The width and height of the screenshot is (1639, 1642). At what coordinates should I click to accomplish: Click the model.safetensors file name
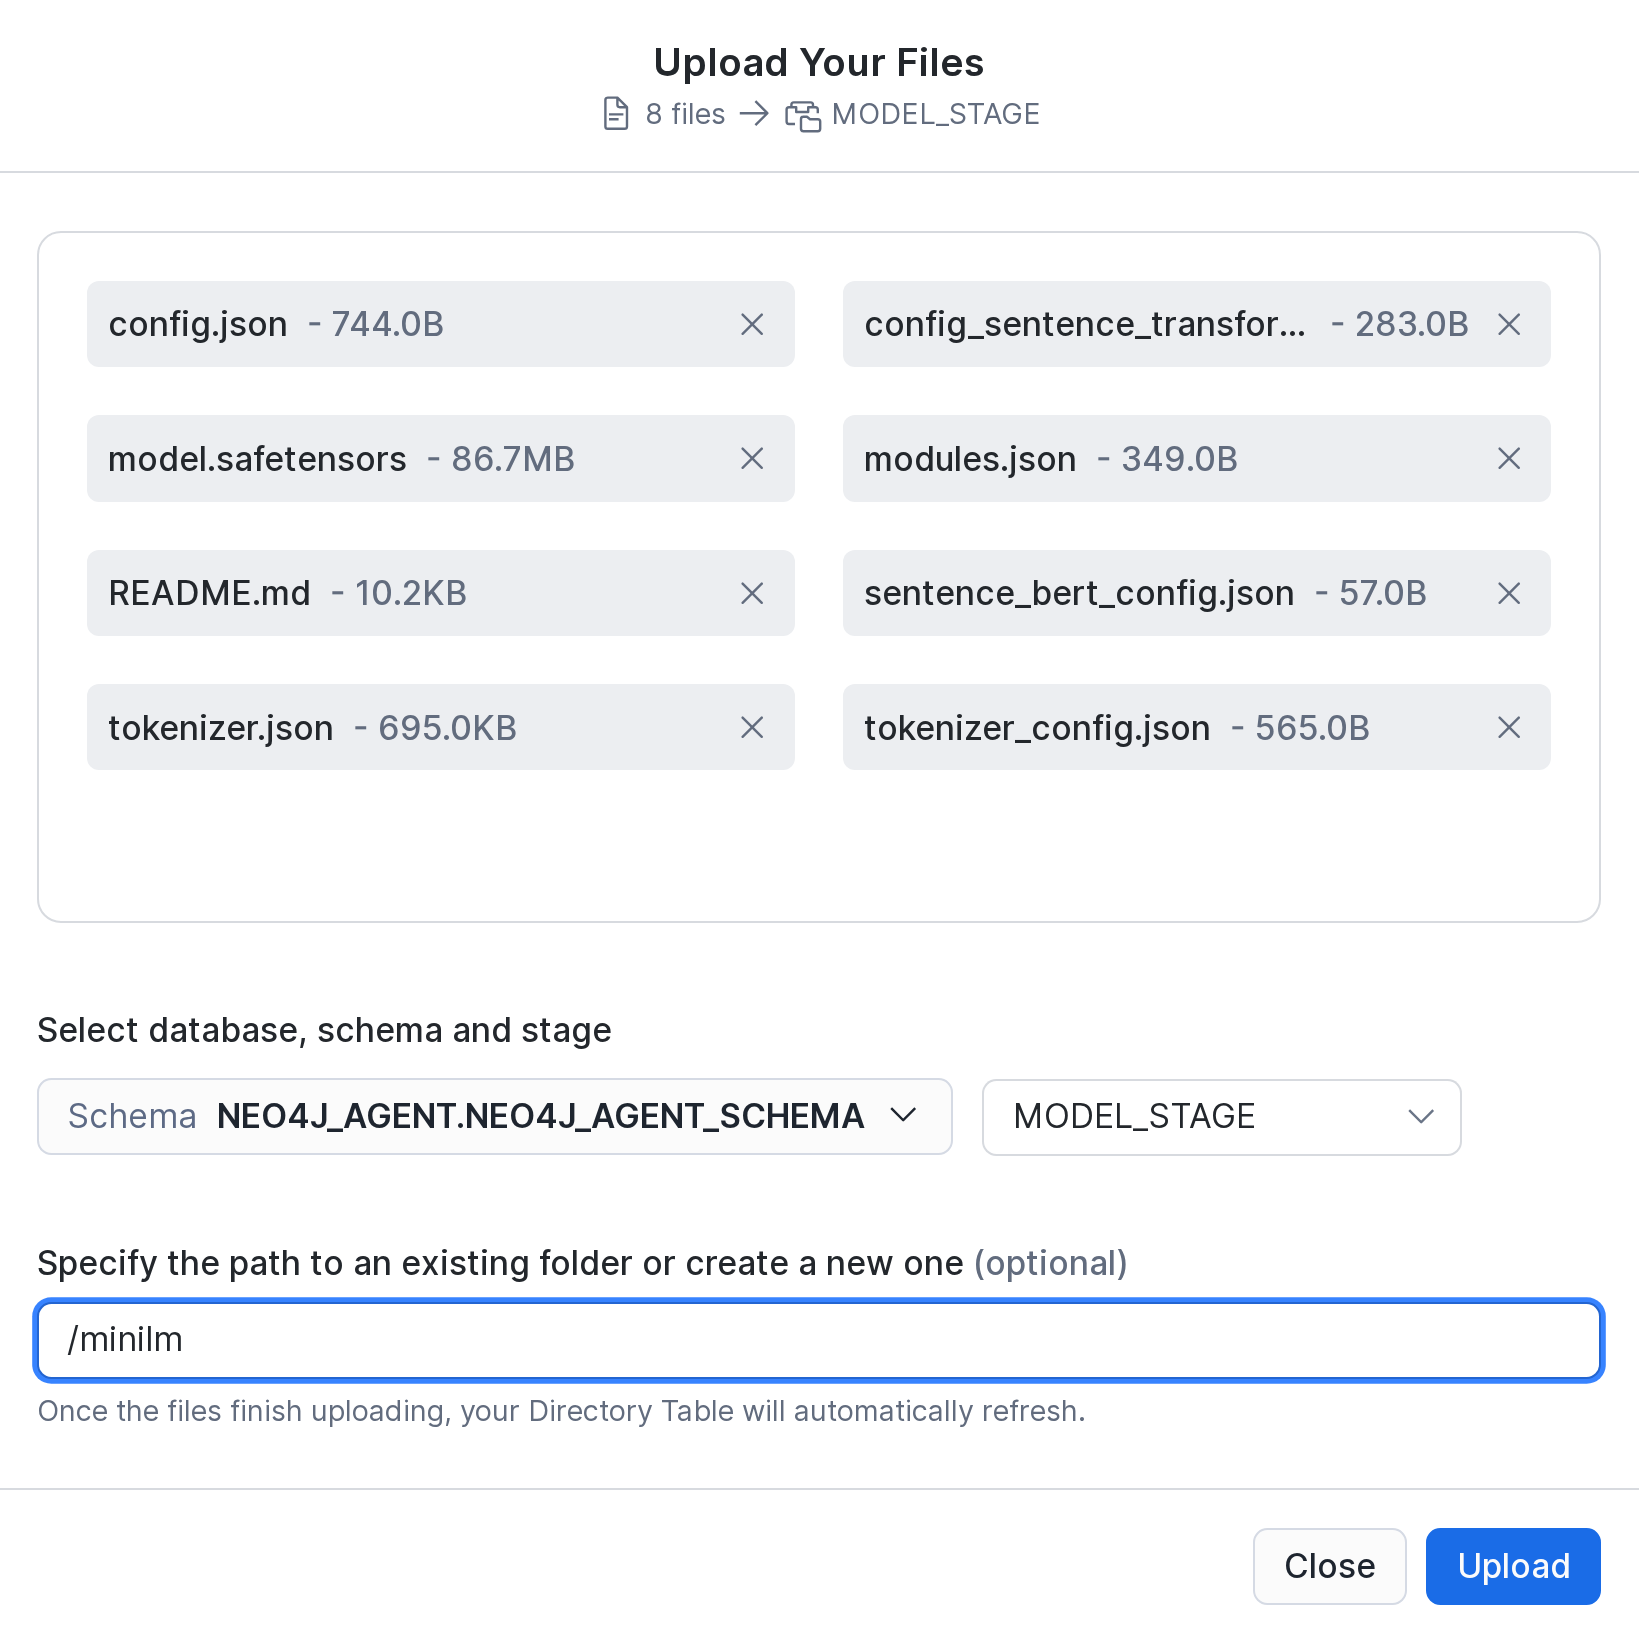pyautogui.click(x=257, y=459)
